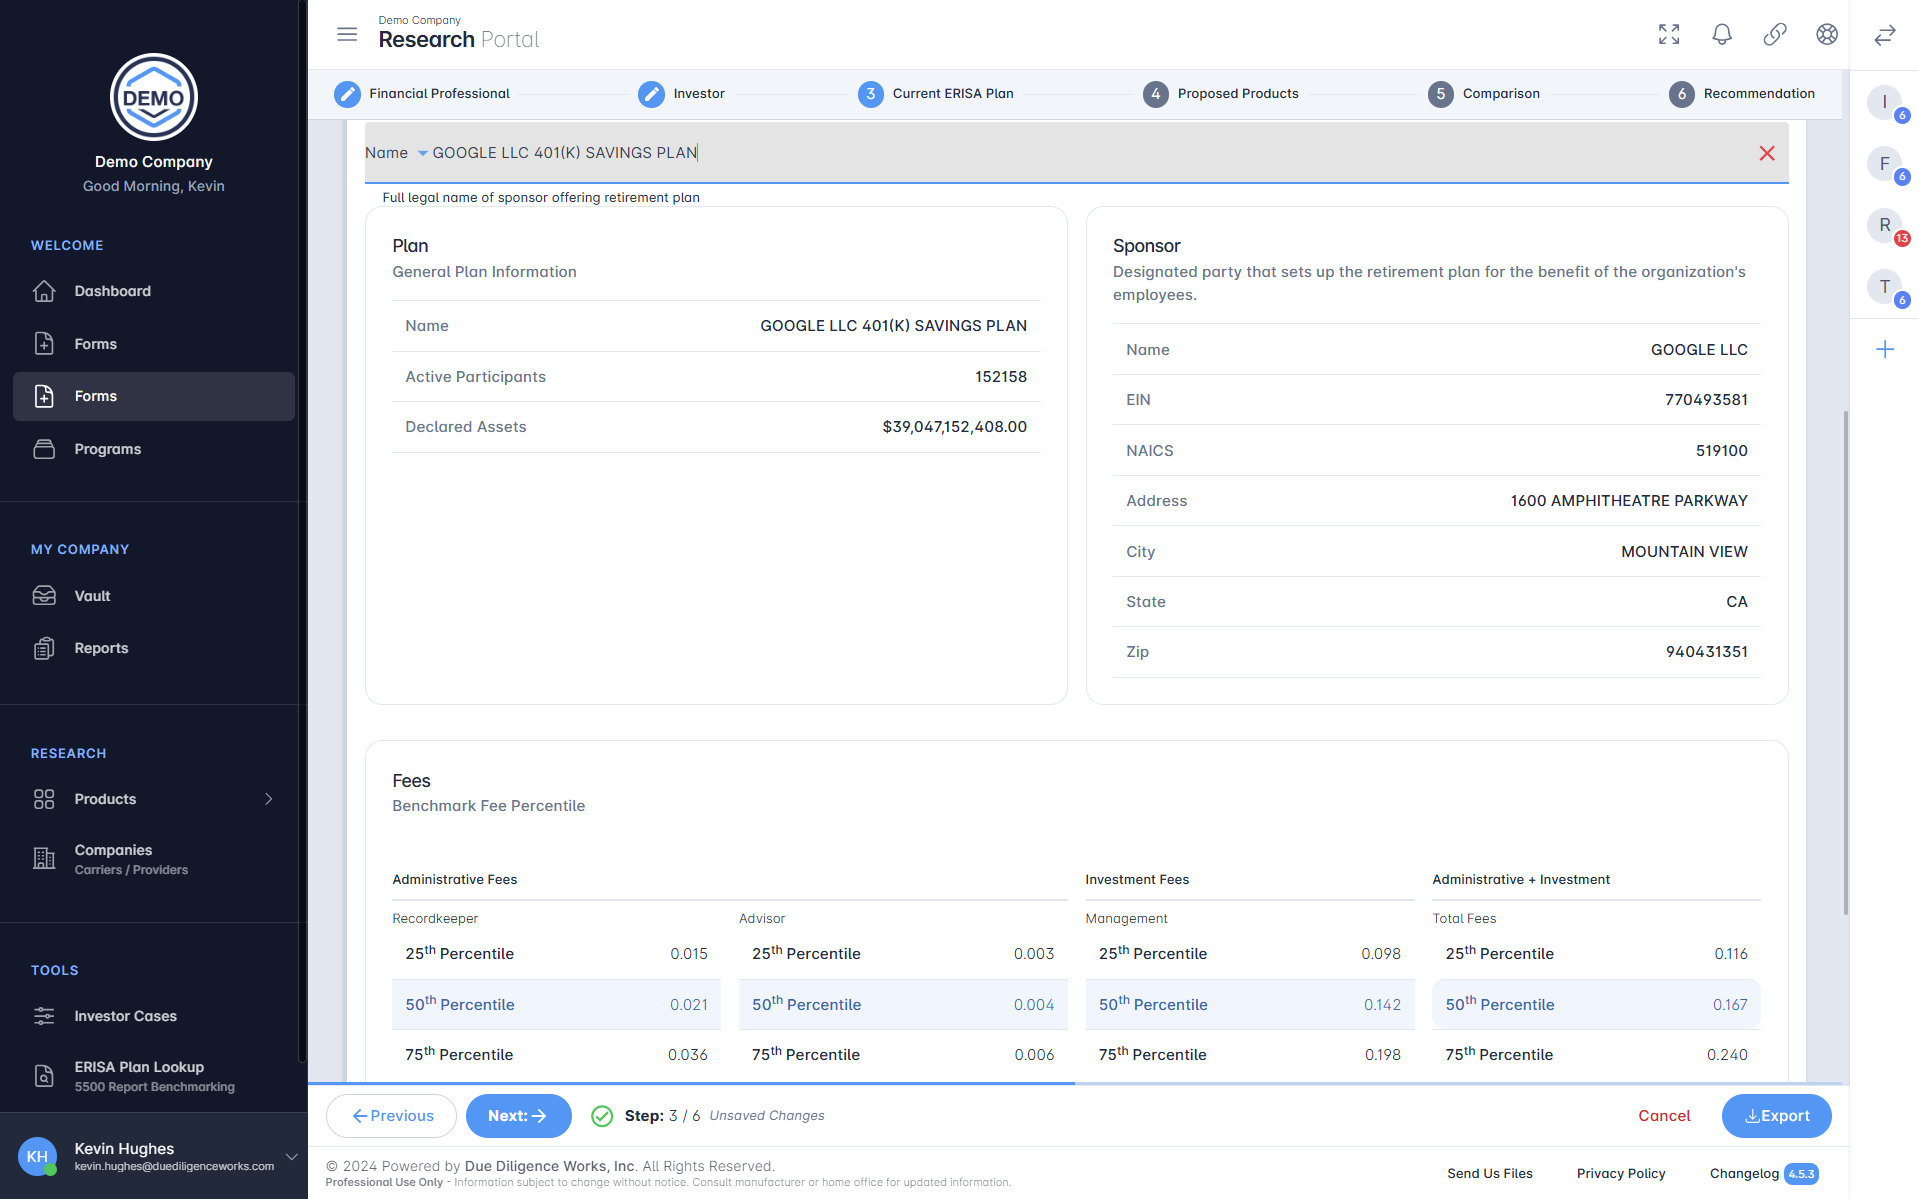Click the Zip value 940431351
Viewport: 1919px width, 1199px height.
[1707, 652]
